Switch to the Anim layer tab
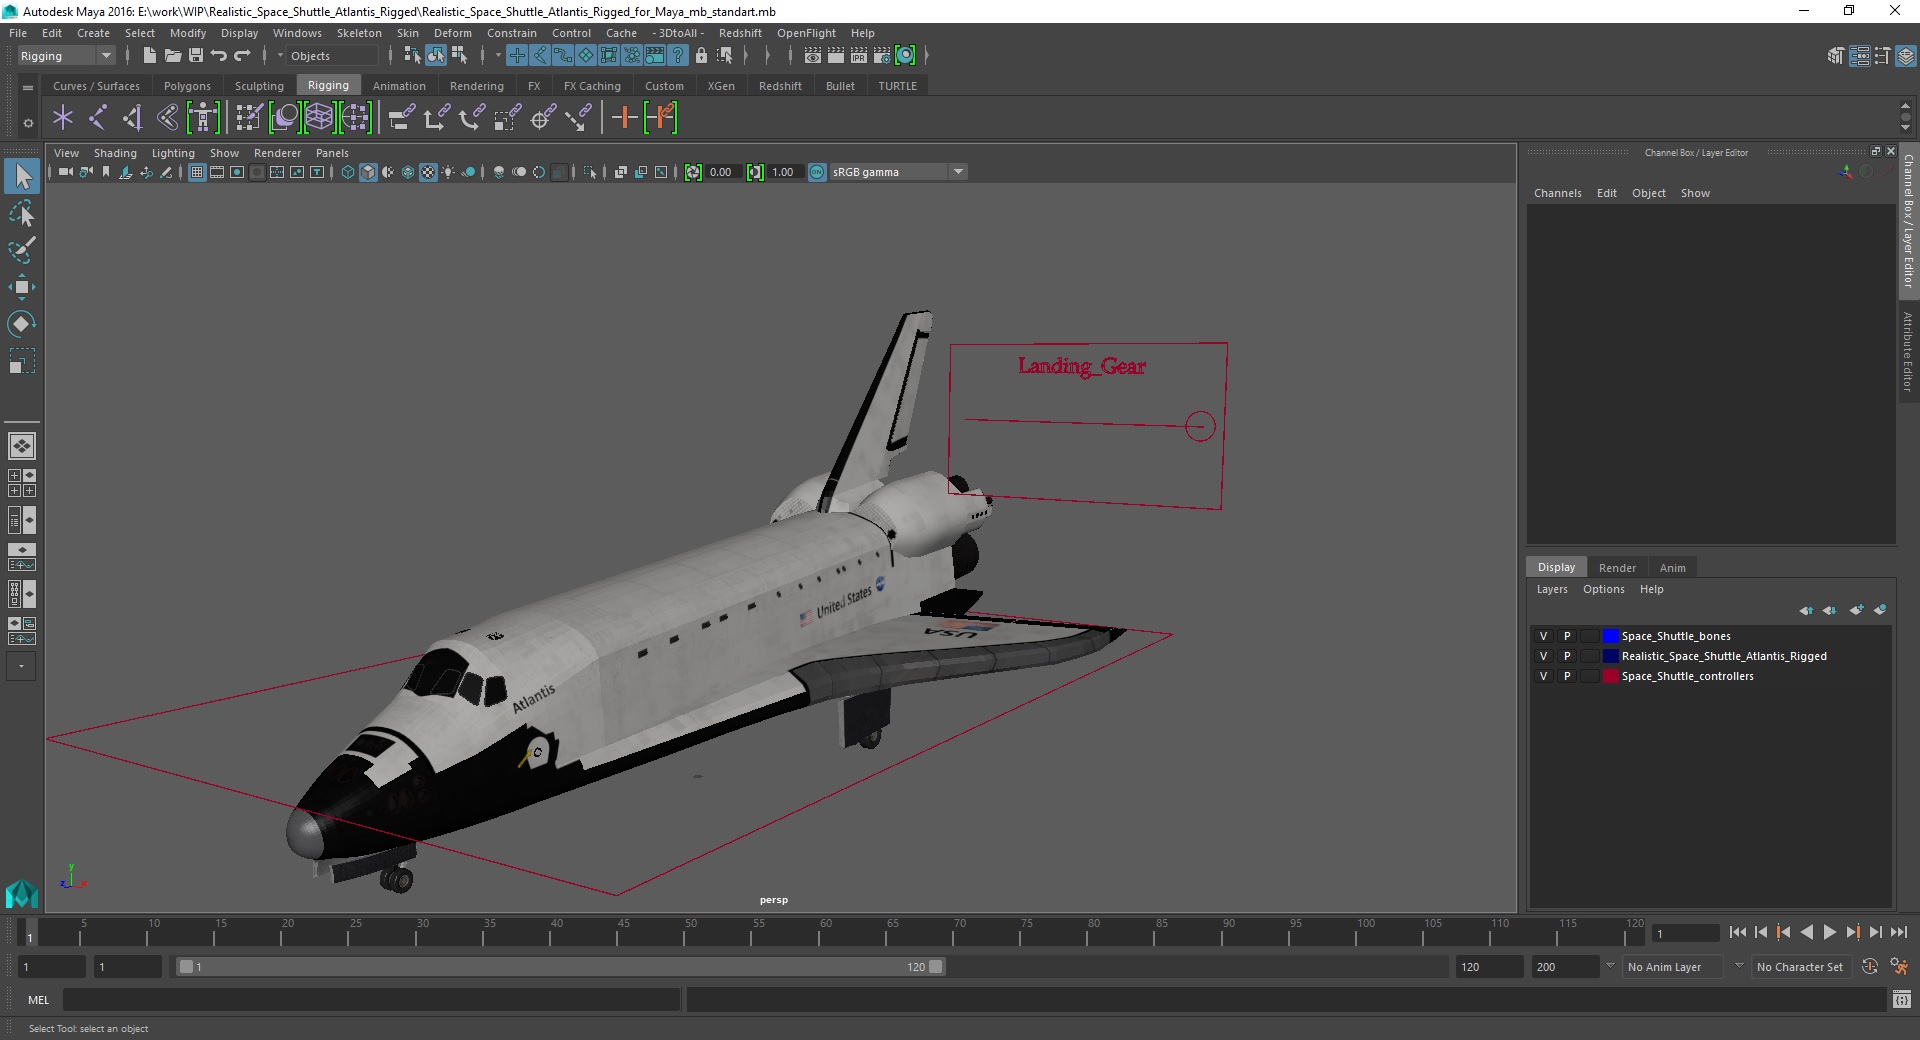Image resolution: width=1920 pixels, height=1040 pixels. pyautogui.click(x=1672, y=567)
